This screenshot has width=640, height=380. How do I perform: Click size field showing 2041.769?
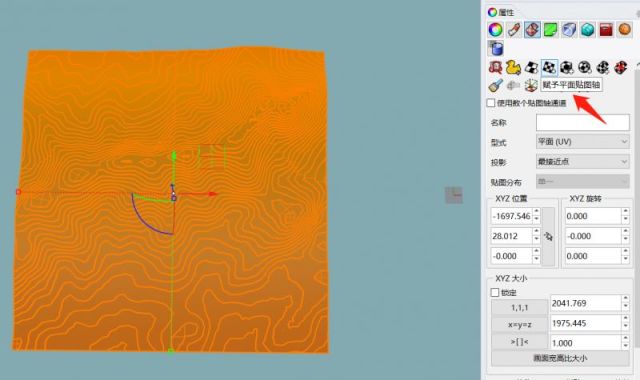[x=585, y=303]
